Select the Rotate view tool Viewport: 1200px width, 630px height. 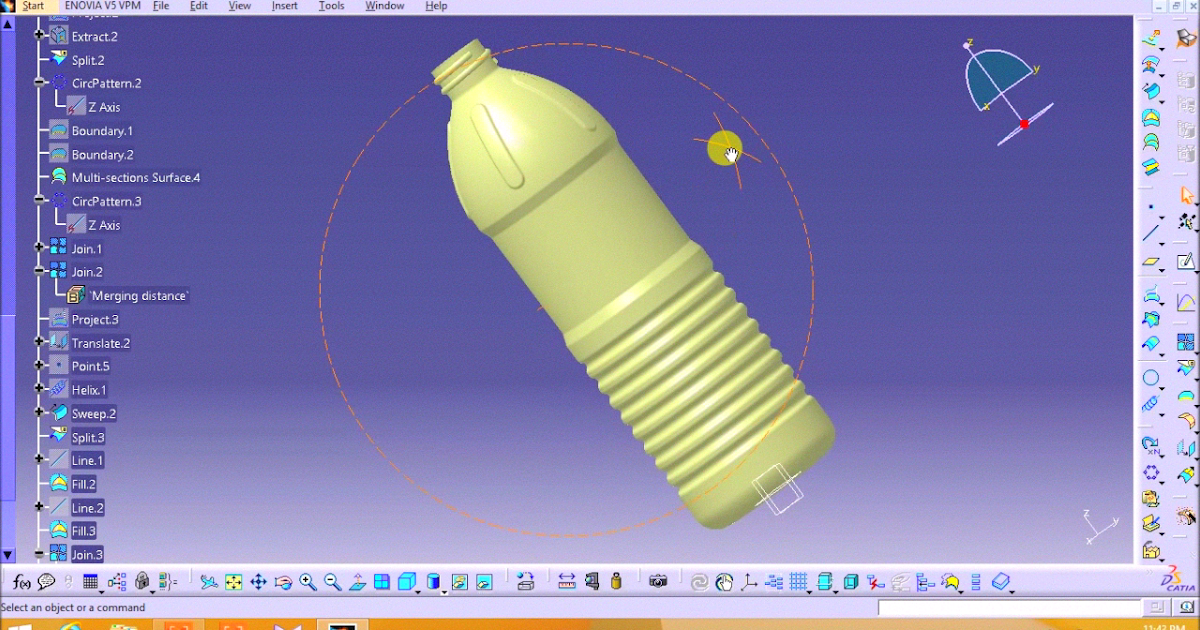(283, 580)
